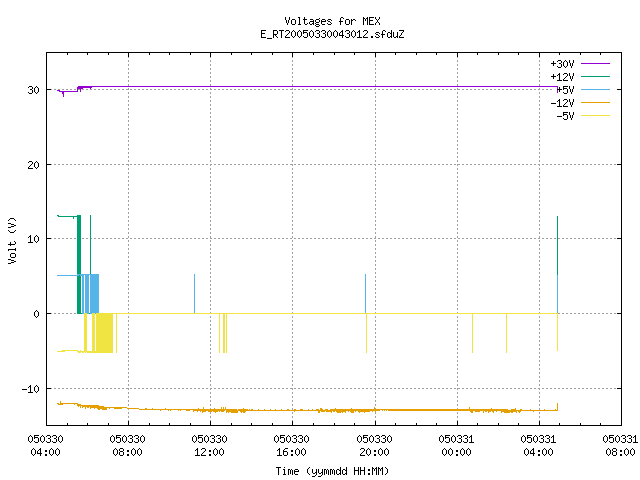The height and width of the screenshot is (480, 640).
Task: Click the '+12V' legend label
Action: pyautogui.click(x=562, y=77)
